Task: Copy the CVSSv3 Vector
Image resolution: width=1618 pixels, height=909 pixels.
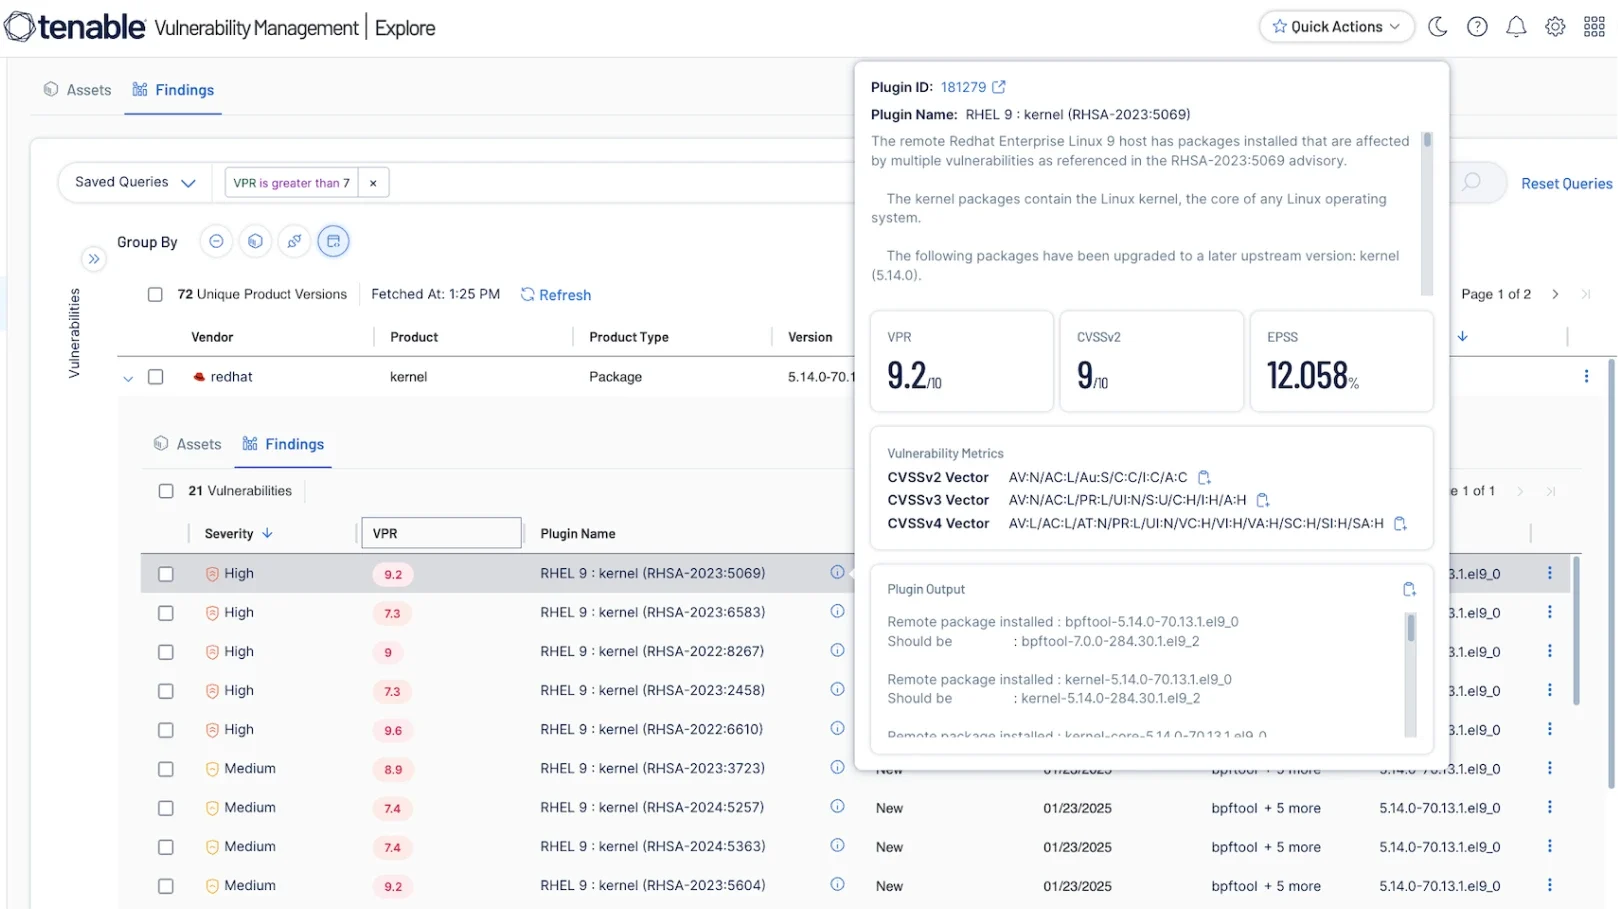Action: point(1262,500)
